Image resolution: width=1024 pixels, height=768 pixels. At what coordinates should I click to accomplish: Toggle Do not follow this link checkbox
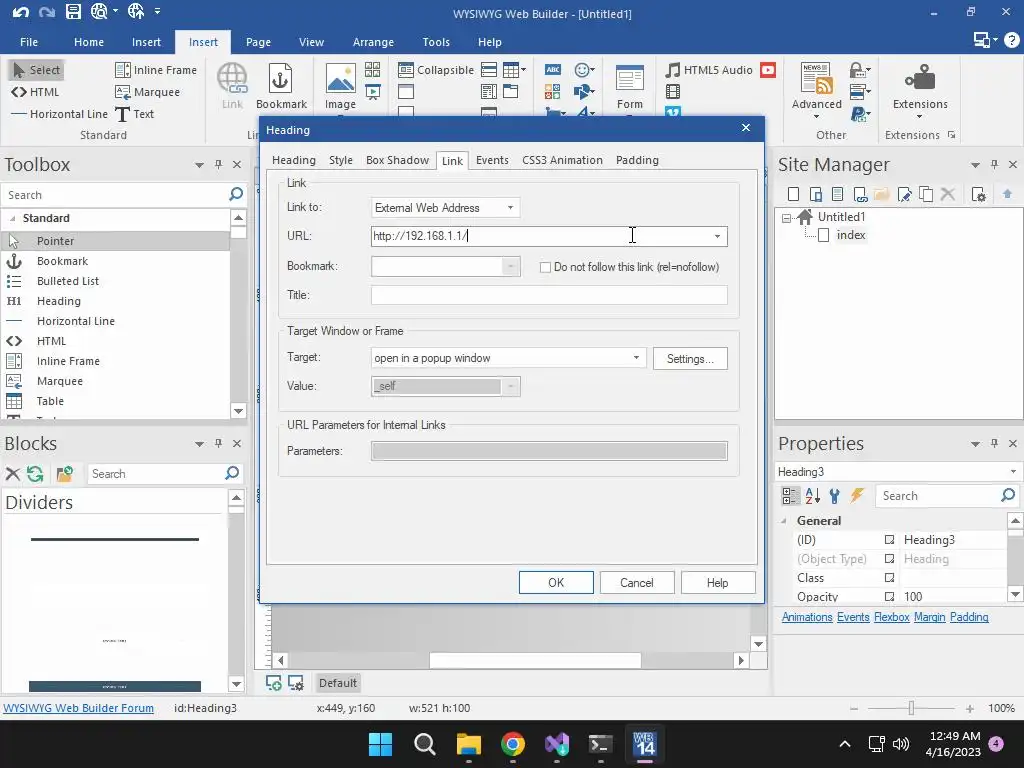[x=545, y=267]
